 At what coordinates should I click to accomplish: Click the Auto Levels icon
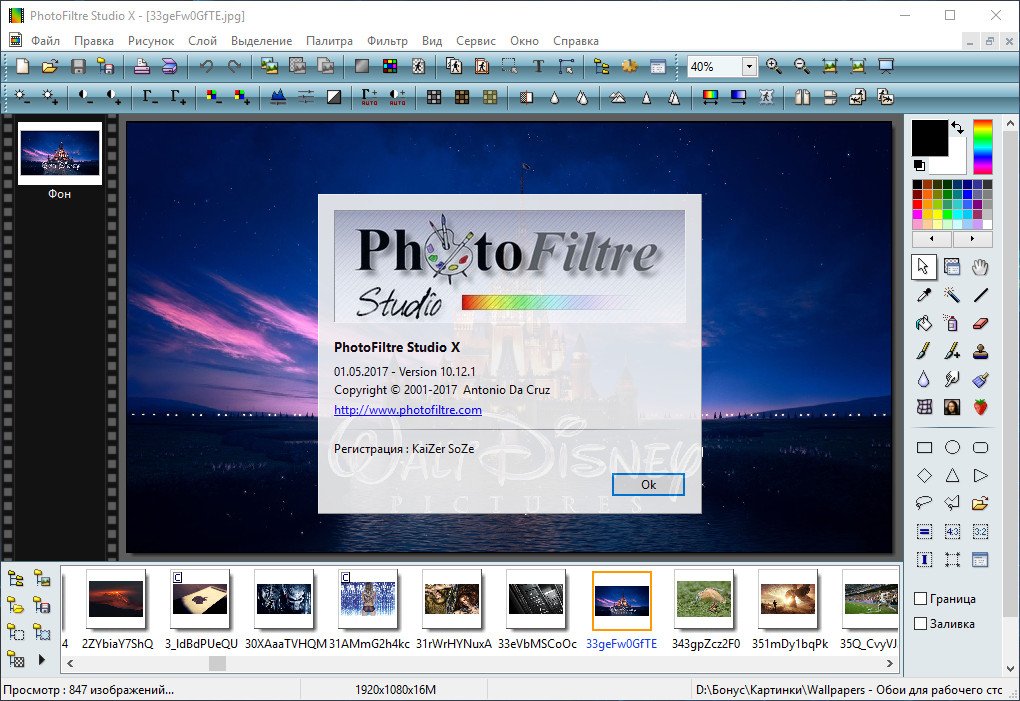(369, 97)
